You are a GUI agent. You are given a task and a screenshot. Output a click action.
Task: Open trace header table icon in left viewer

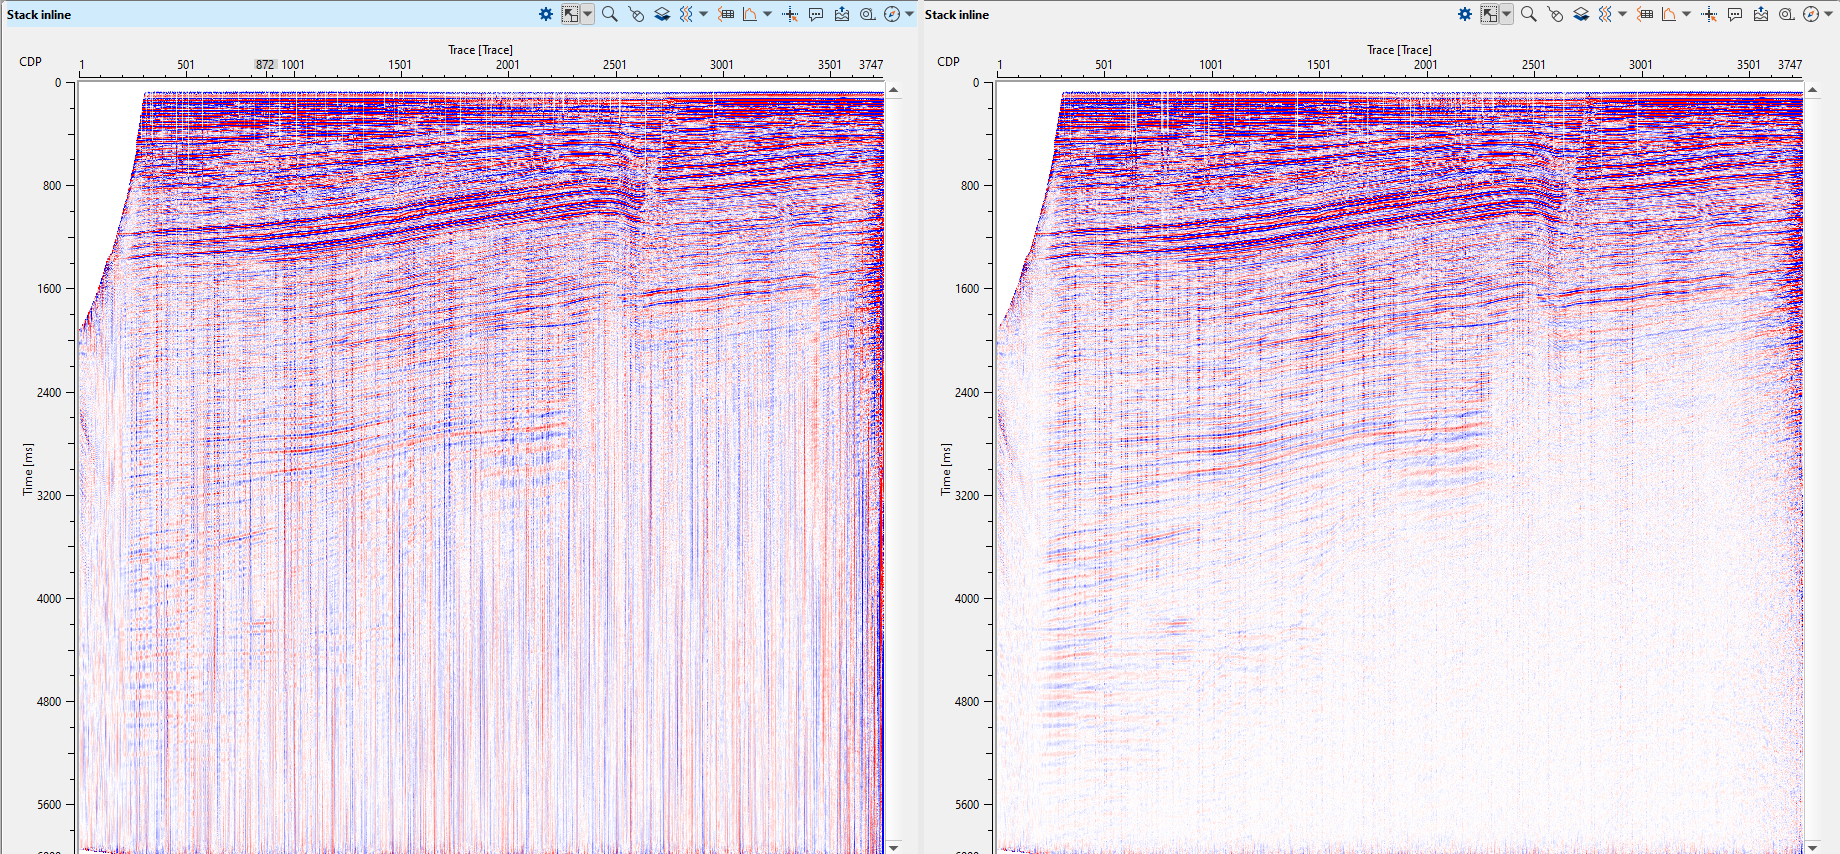pyautogui.click(x=726, y=14)
